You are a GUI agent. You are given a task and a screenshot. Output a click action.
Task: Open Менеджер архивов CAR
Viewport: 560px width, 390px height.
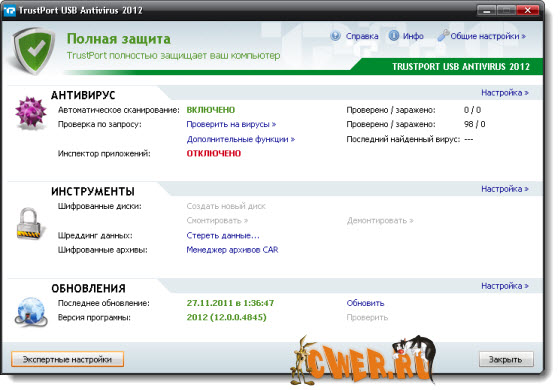coord(232,250)
